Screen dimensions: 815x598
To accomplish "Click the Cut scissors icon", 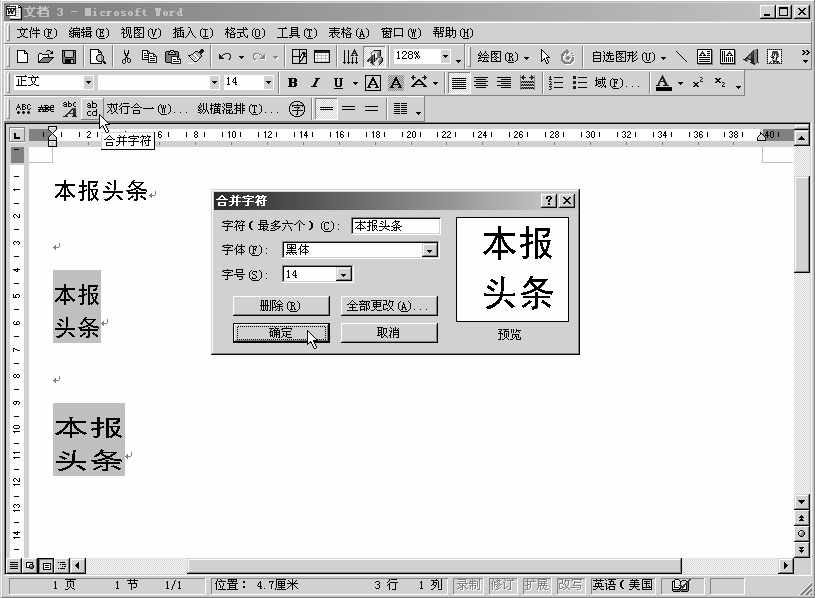I will (125, 58).
